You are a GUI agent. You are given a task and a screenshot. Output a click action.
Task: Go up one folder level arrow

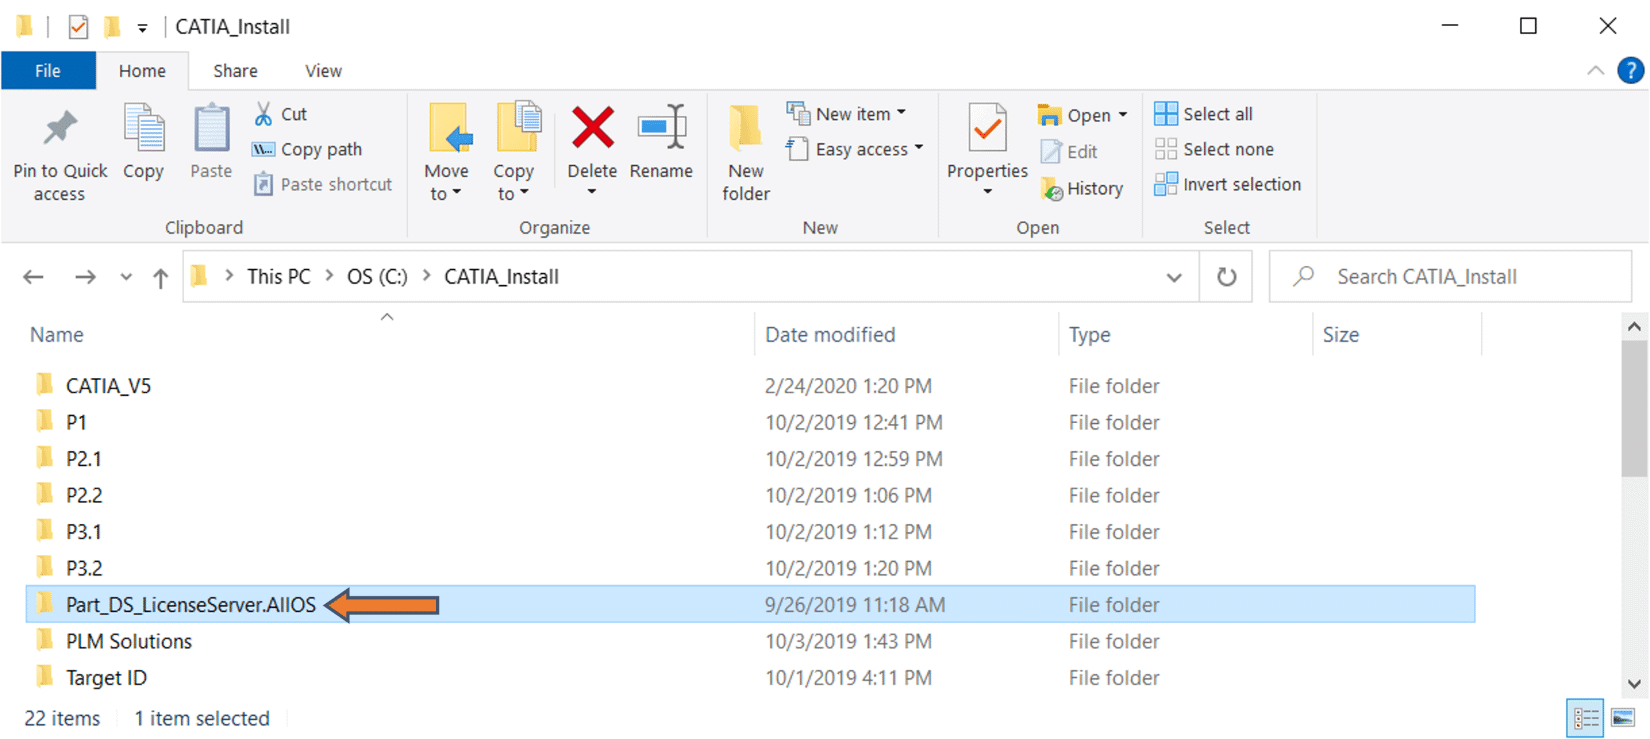point(160,277)
